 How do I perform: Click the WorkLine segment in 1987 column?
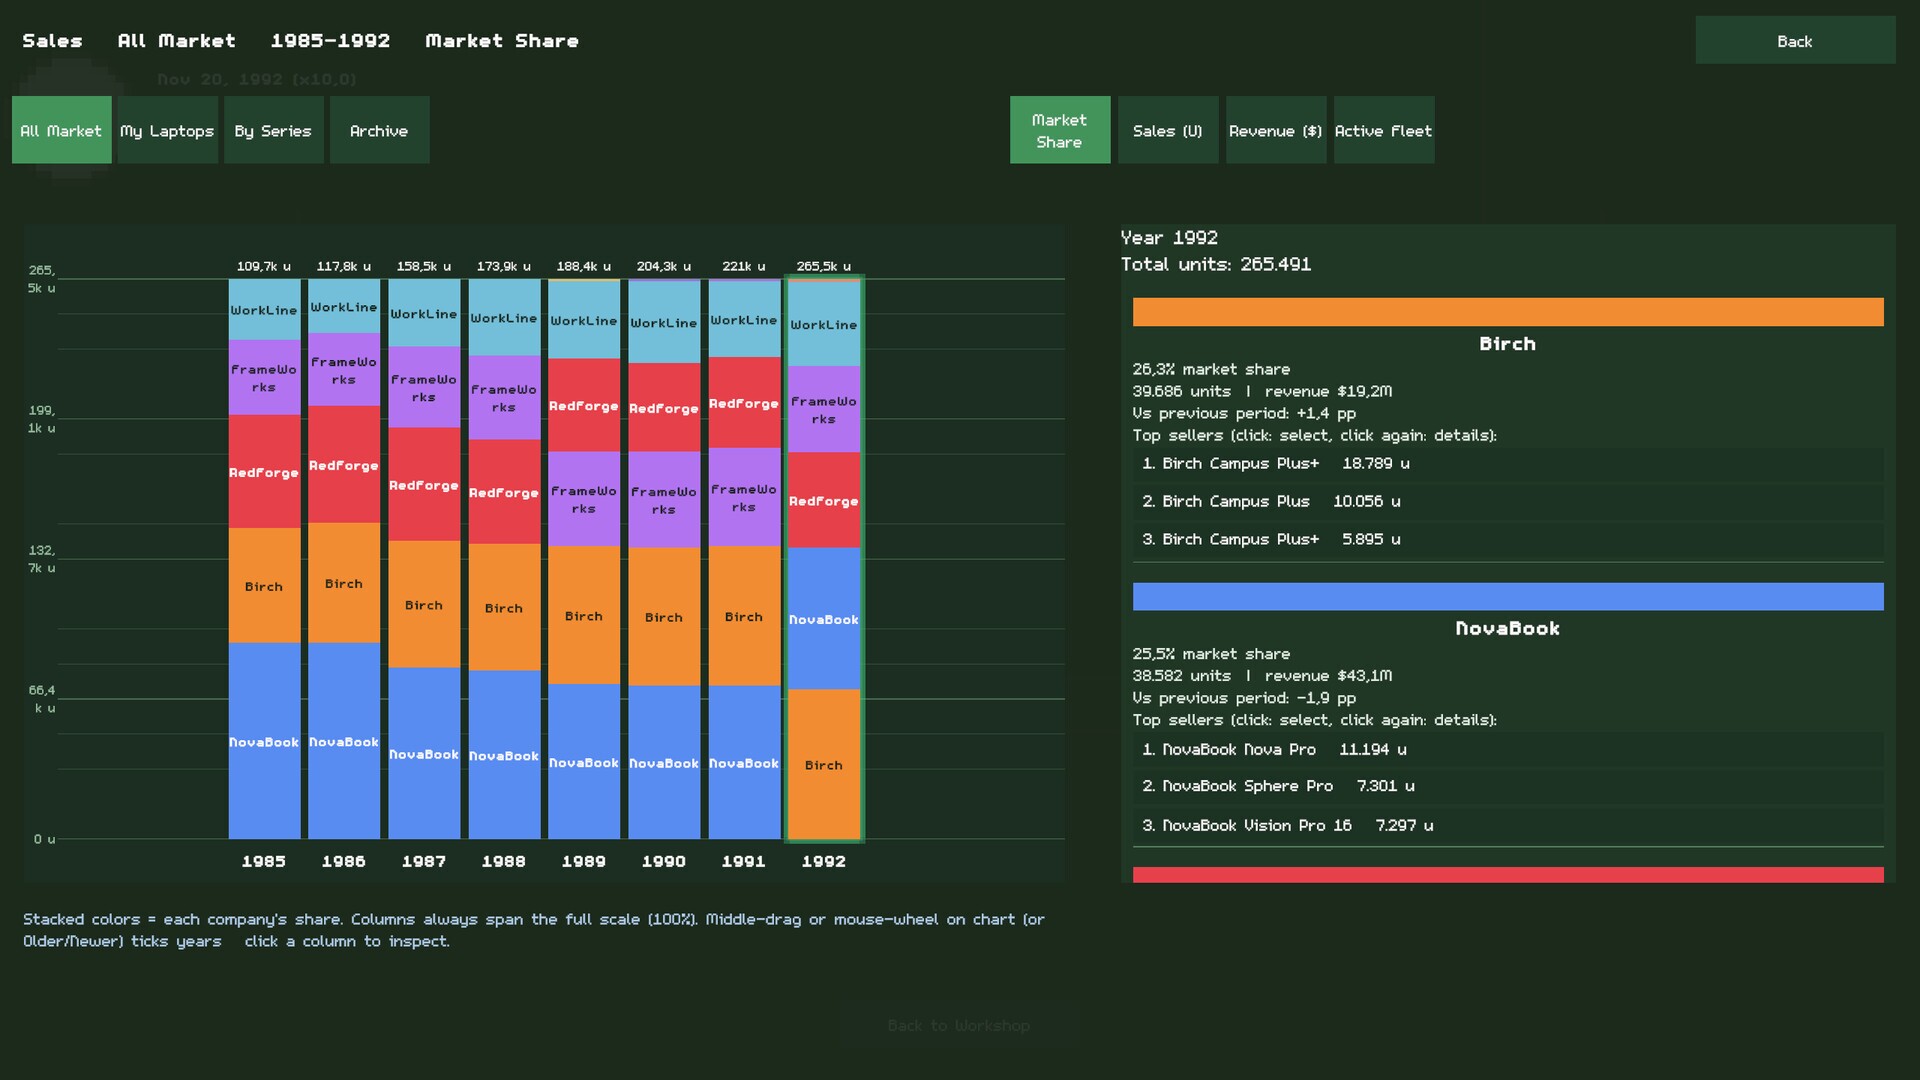(424, 314)
